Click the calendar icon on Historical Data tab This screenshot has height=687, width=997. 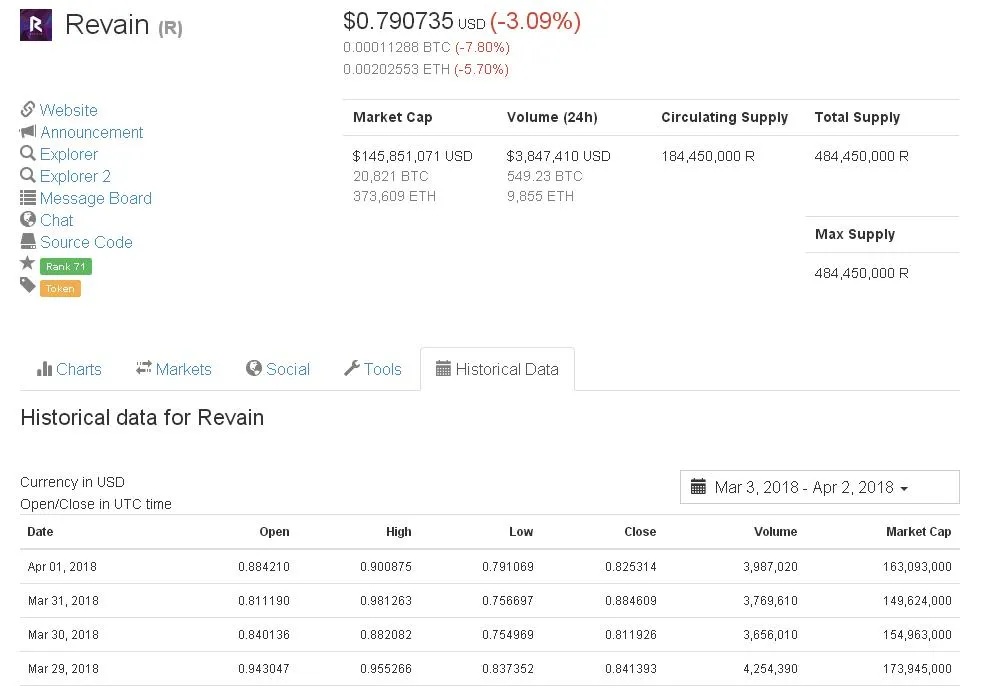pos(443,368)
